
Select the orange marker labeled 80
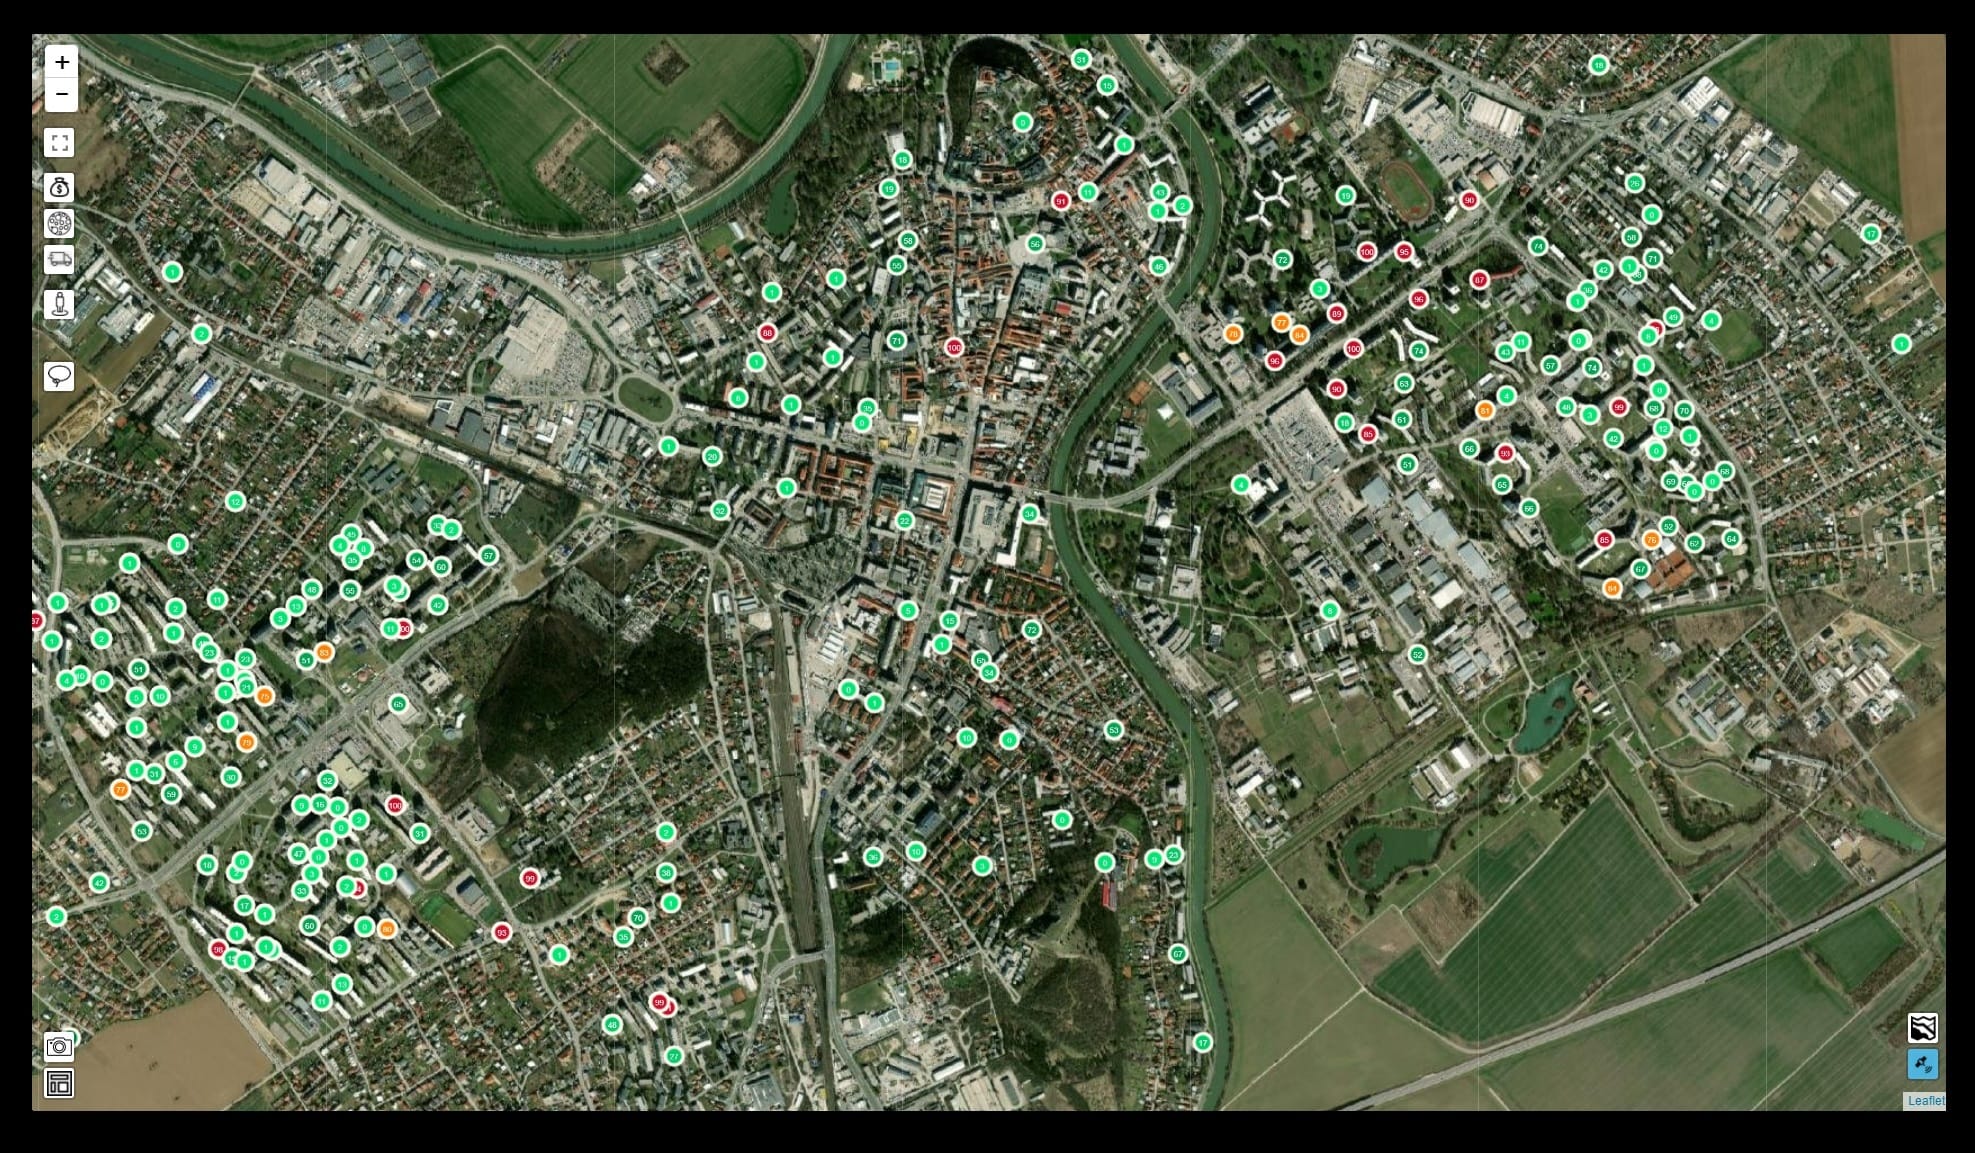387,929
